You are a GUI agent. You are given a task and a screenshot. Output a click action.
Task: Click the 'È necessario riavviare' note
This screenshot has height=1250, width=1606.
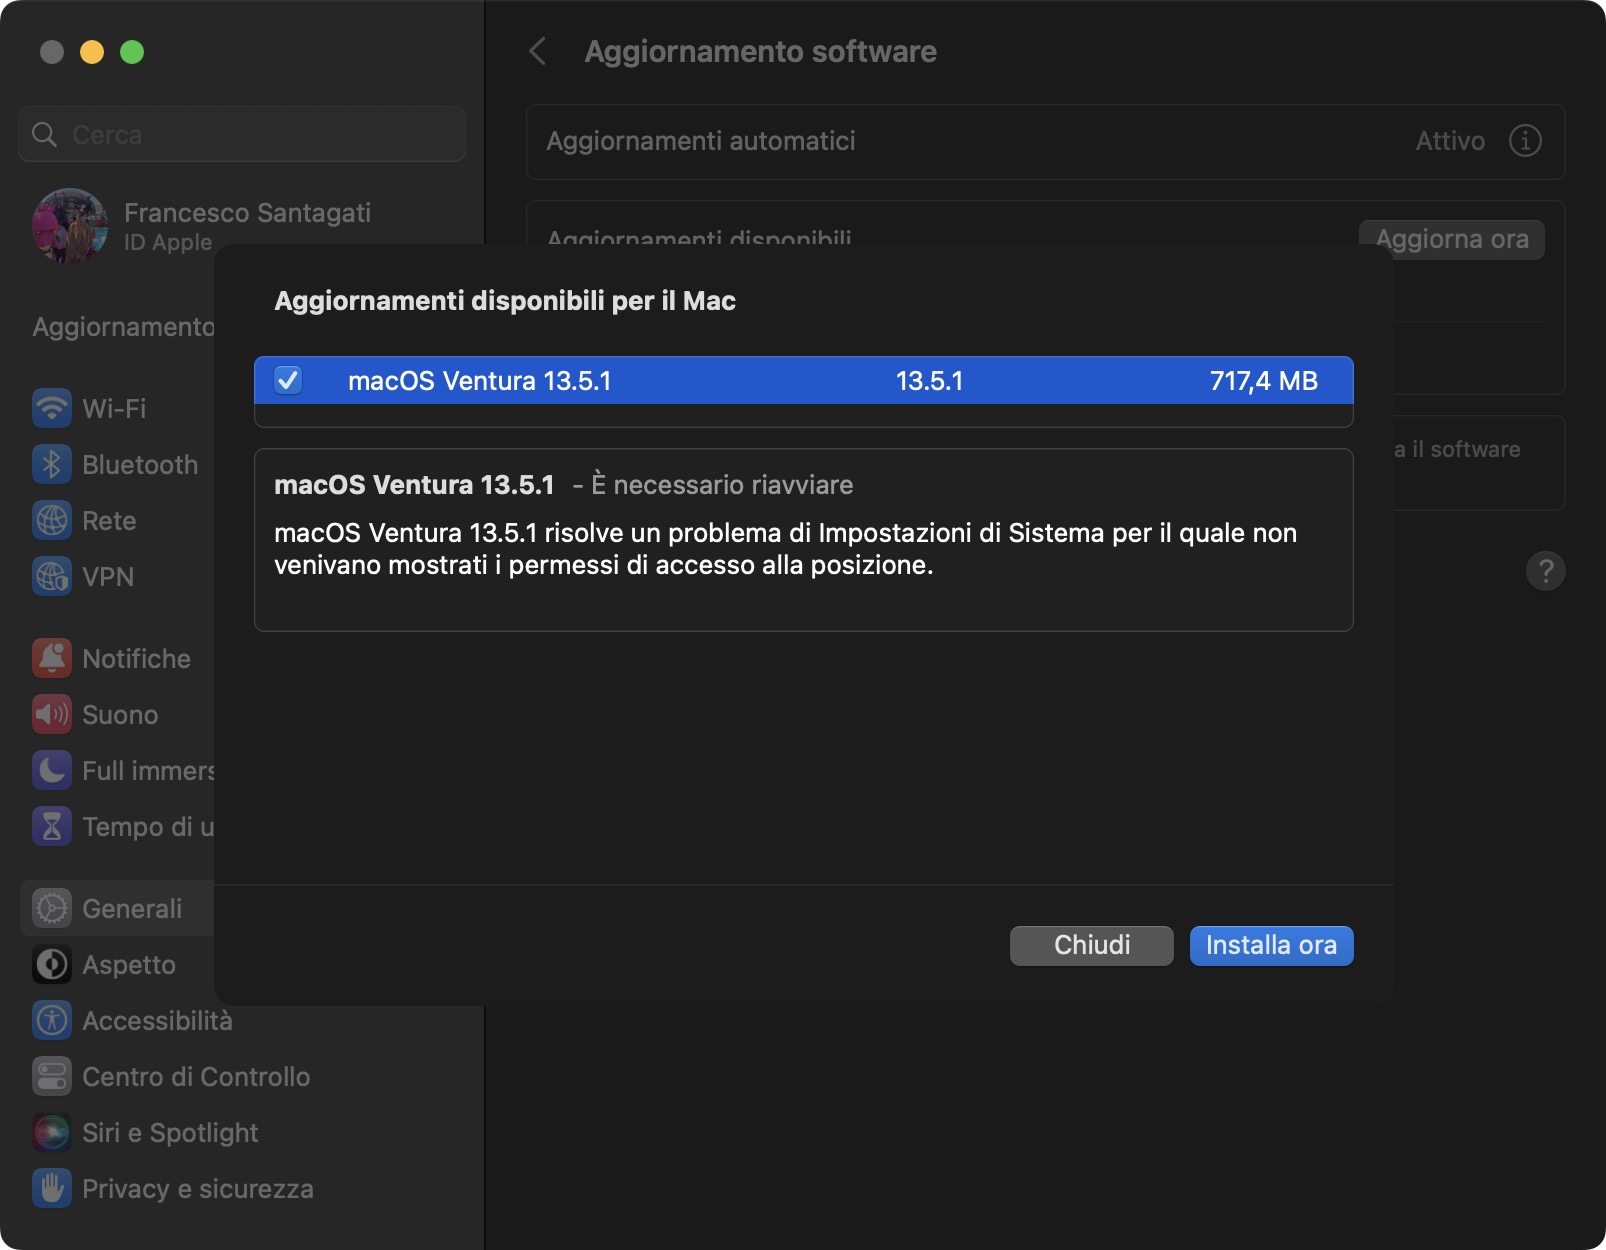(x=722, y=485)
